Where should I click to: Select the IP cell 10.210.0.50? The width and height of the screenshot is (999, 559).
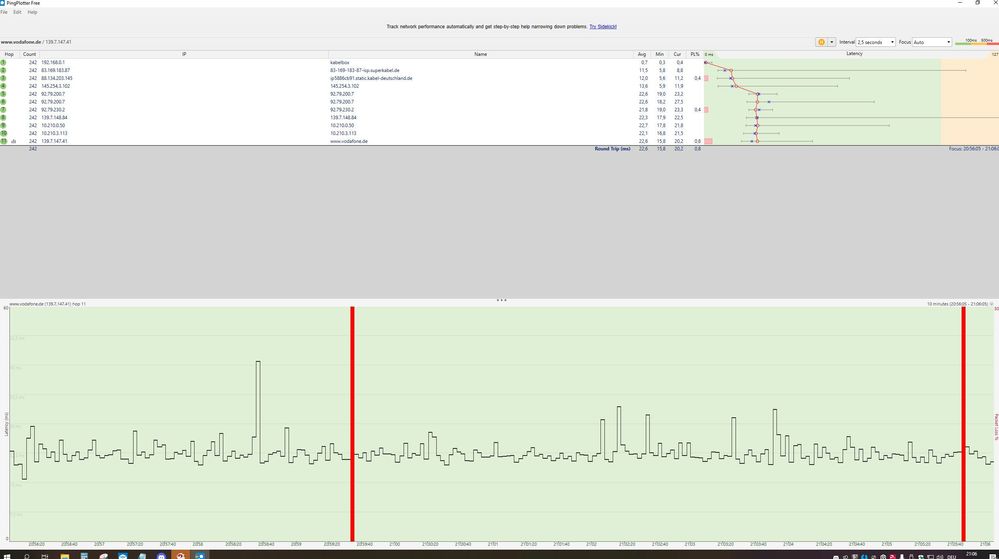click(x=53, y=126)
